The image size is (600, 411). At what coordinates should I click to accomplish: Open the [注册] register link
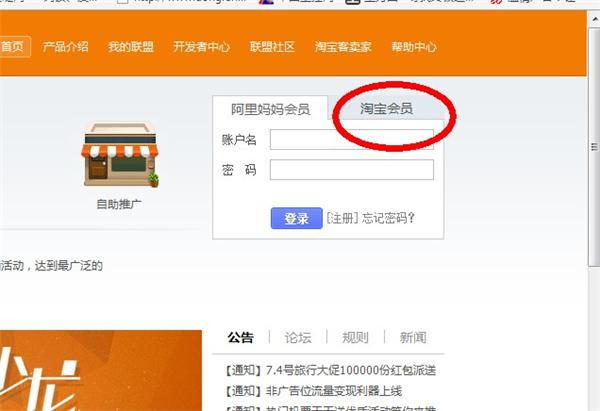[x=342, y=218]
